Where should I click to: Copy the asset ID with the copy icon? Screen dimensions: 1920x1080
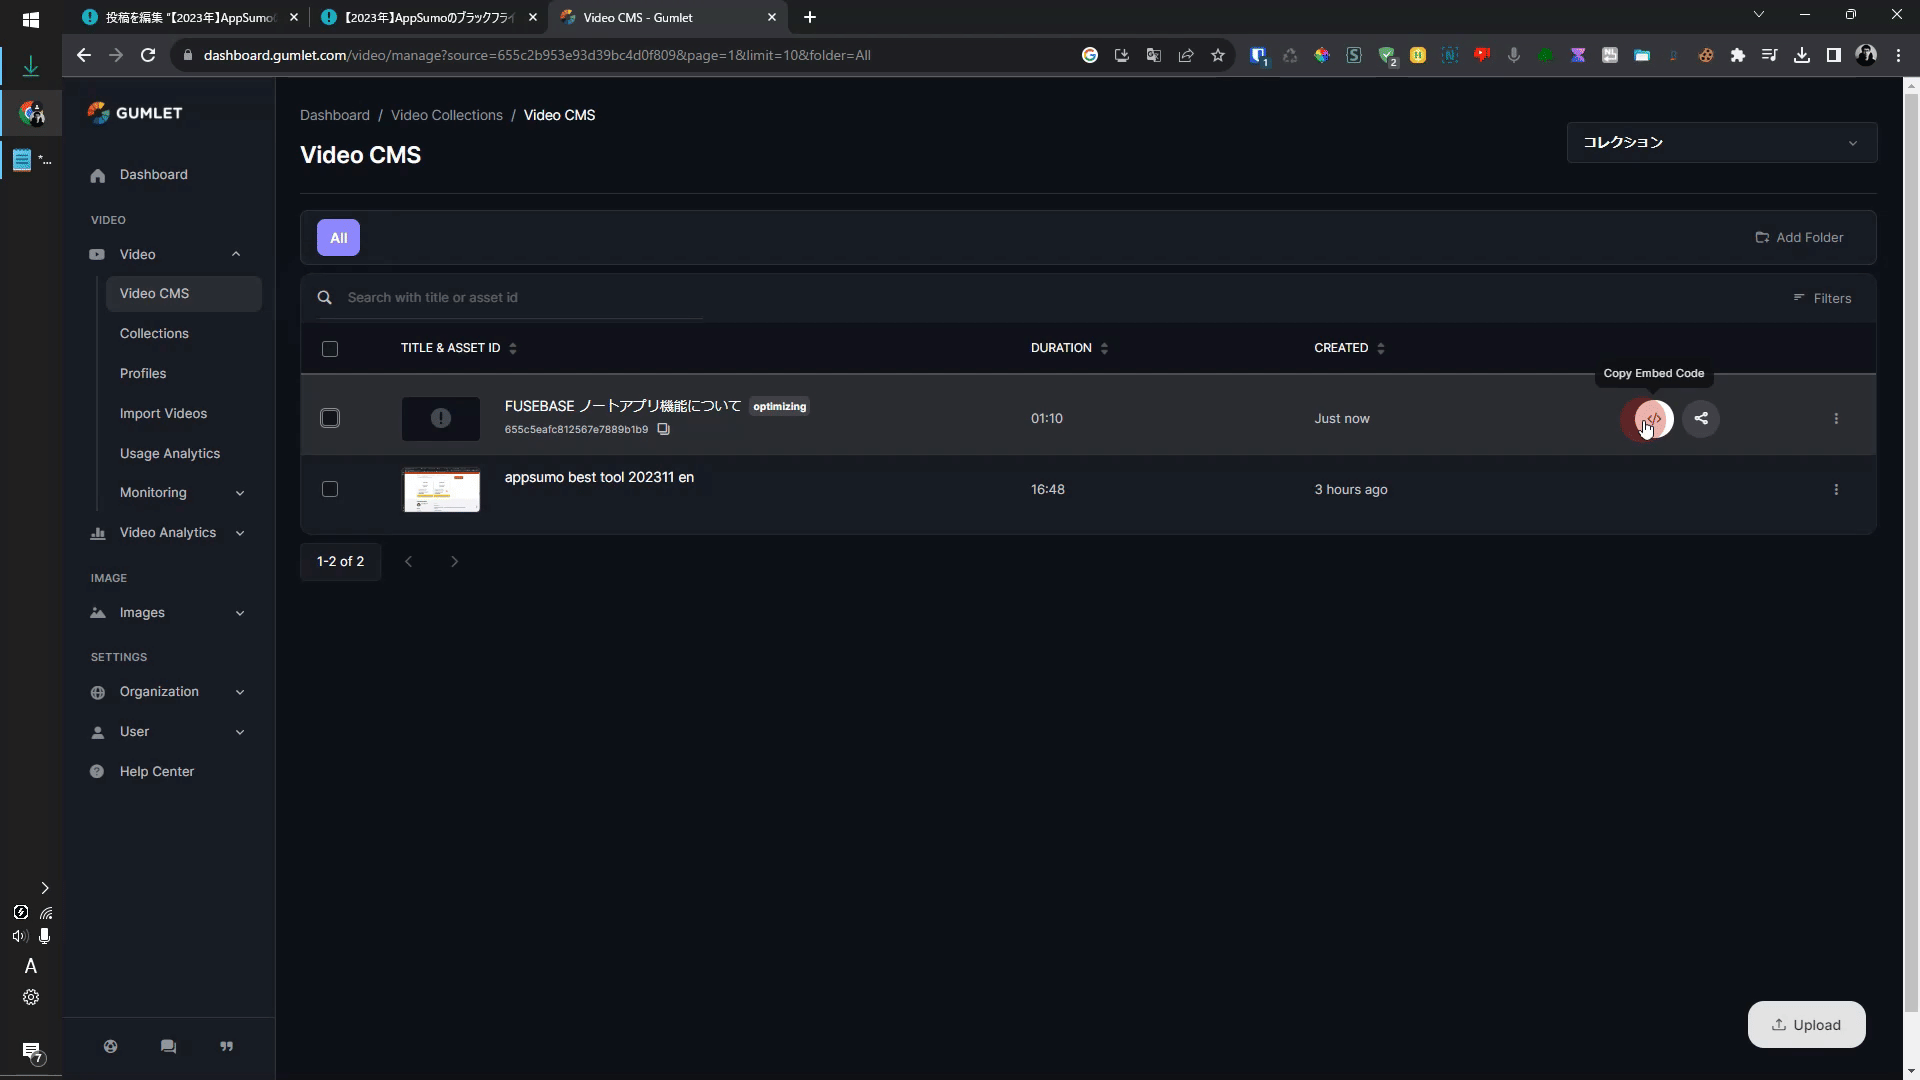pyautogui.click(x=663, y=430)
